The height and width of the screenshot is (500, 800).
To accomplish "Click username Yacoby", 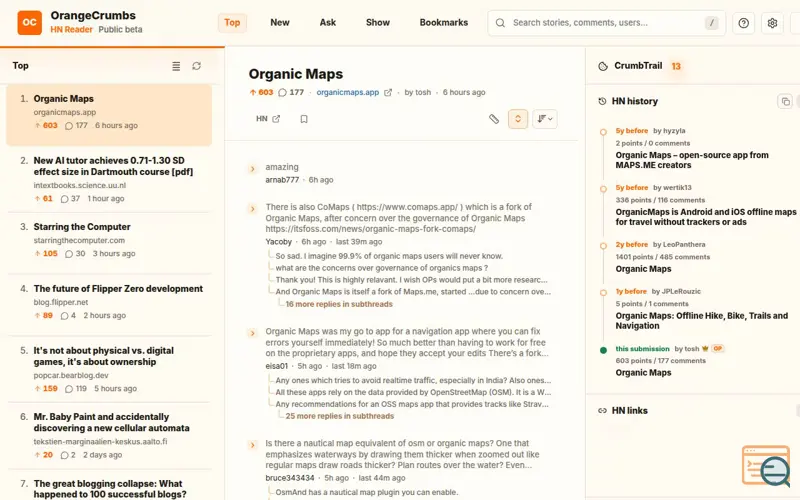I will click(279, 242).
